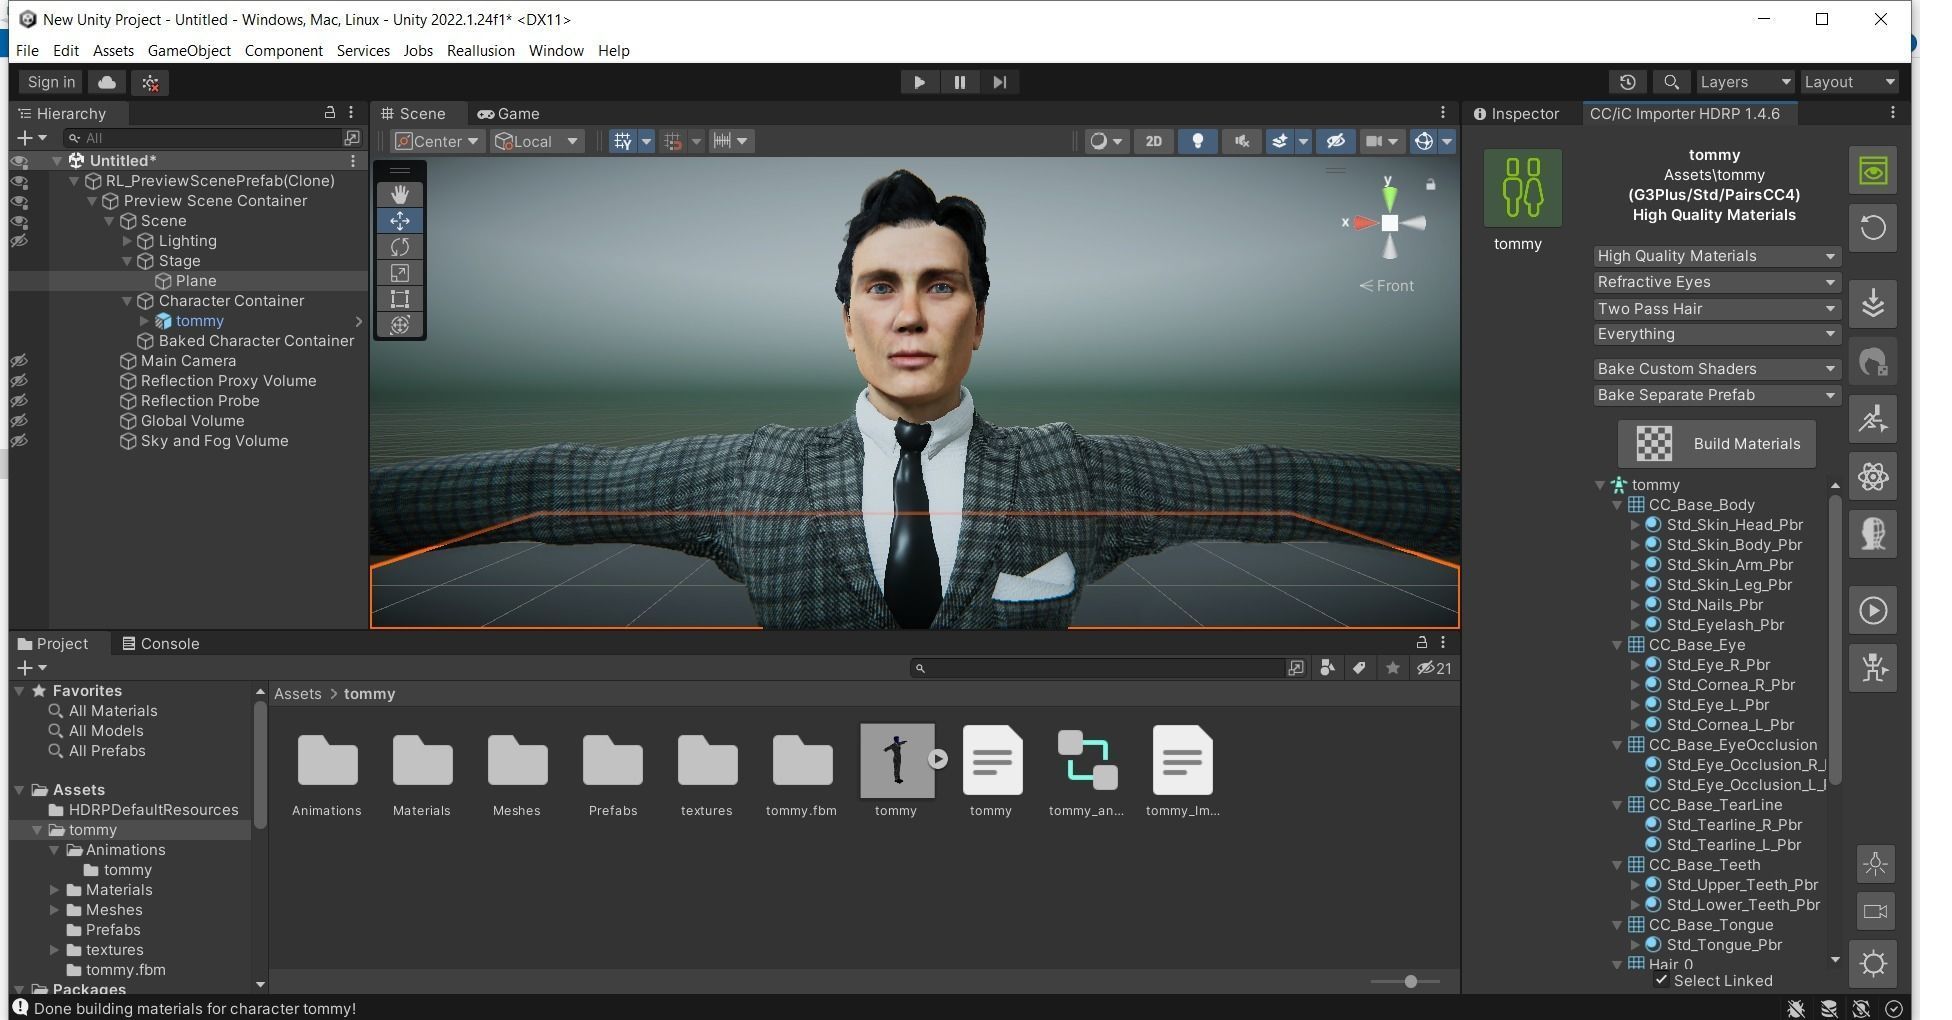The width and height of the screenshot is (1952, 1020).
Task: Click the importer preview scene icon
Action: tap(1873, 171)
